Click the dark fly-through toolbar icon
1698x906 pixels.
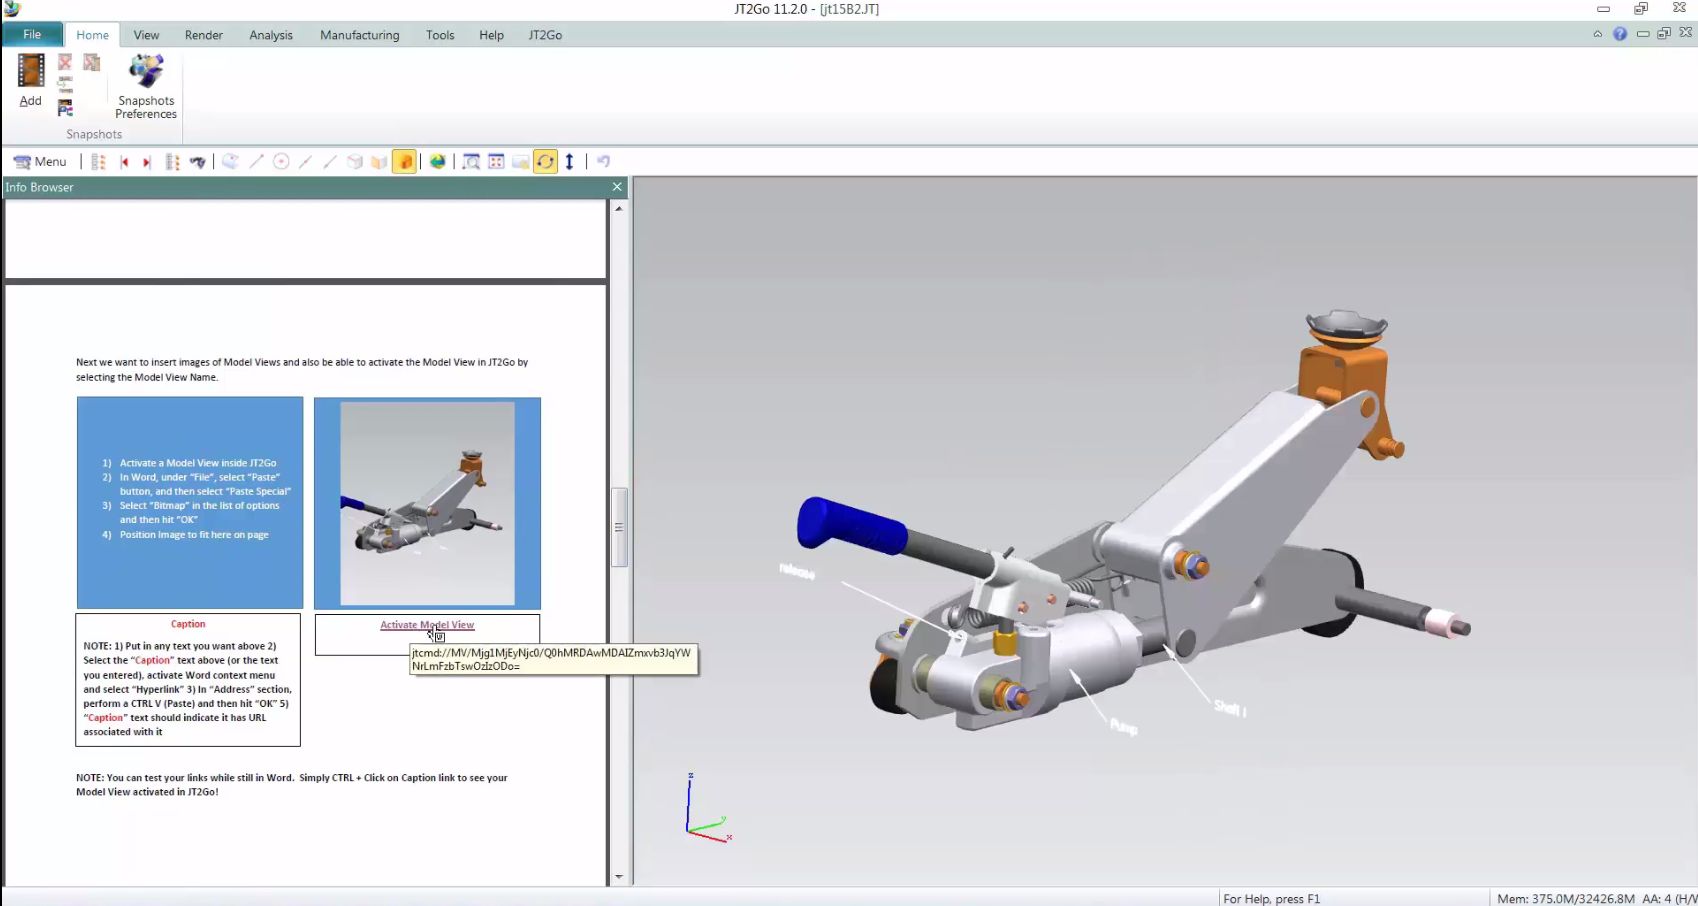[x=198, y=161]
